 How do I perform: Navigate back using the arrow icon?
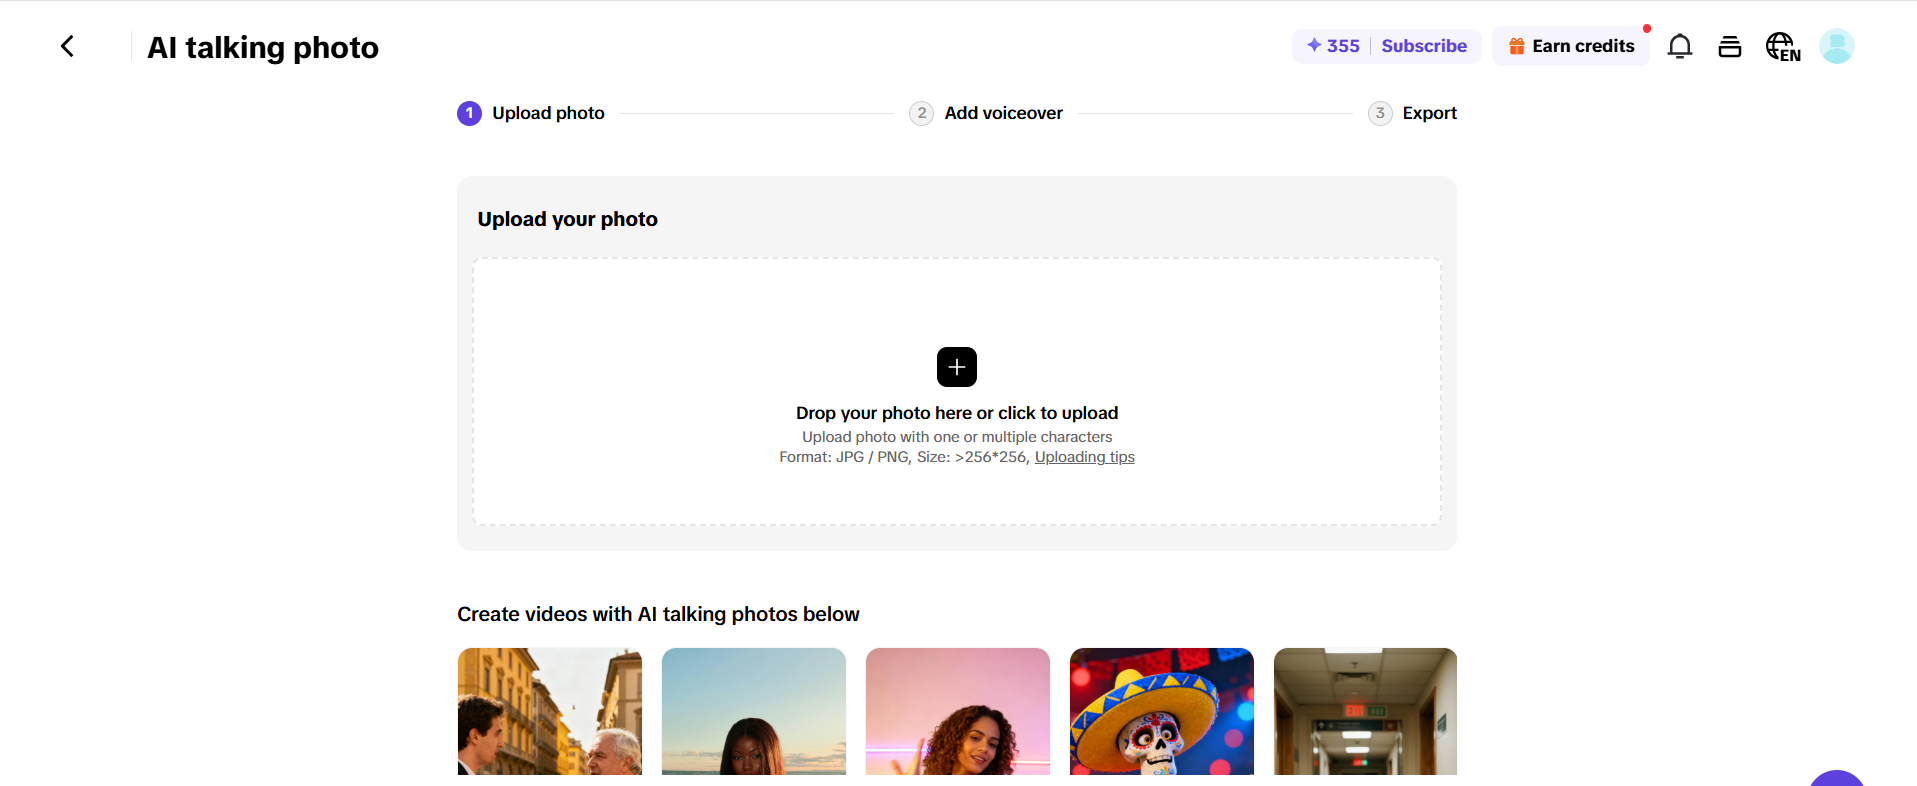click(67, 46)
